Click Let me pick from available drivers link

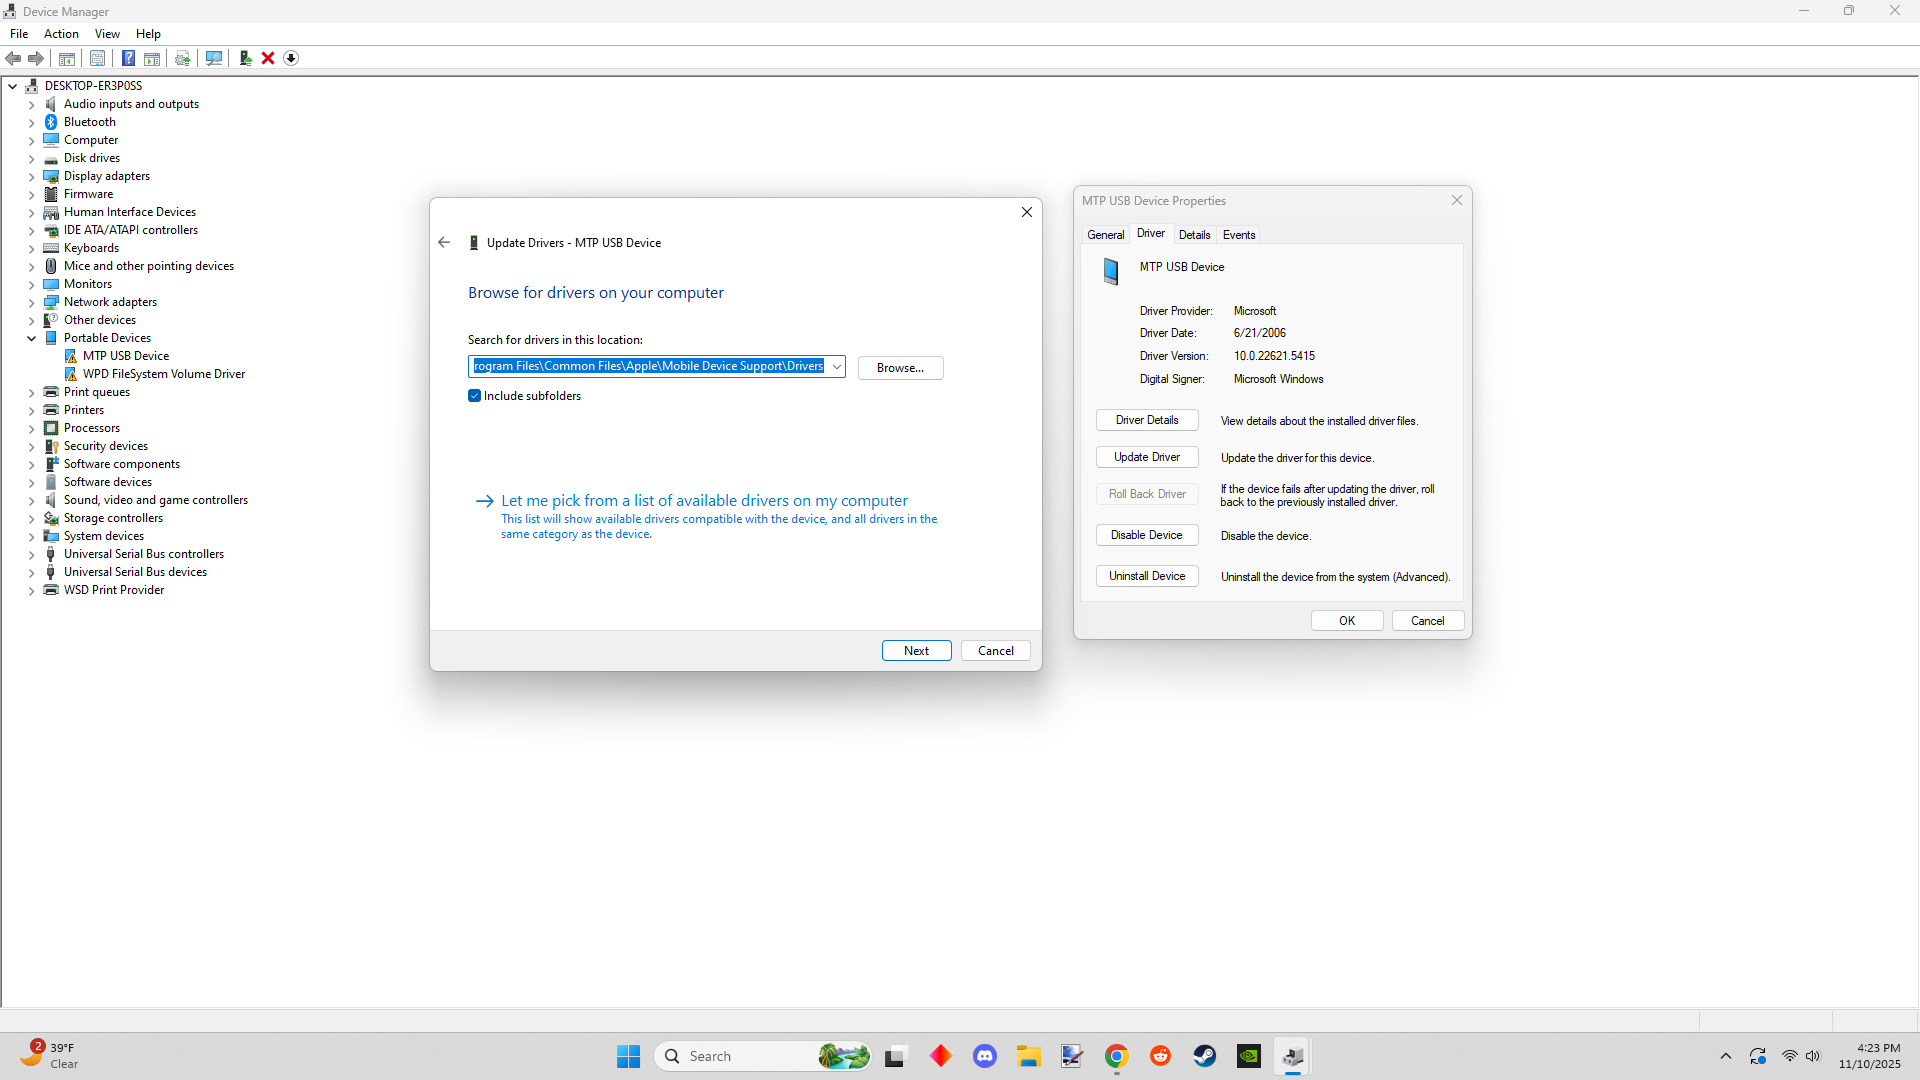point(704,501)
